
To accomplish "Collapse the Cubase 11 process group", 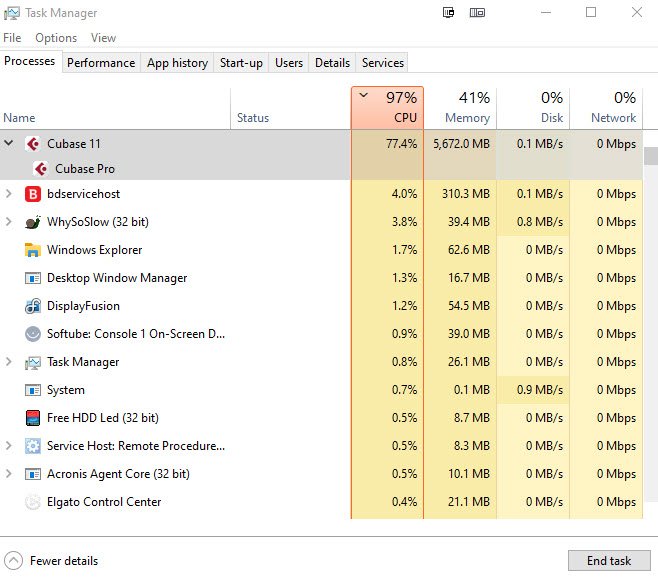I will coord(8,144).
